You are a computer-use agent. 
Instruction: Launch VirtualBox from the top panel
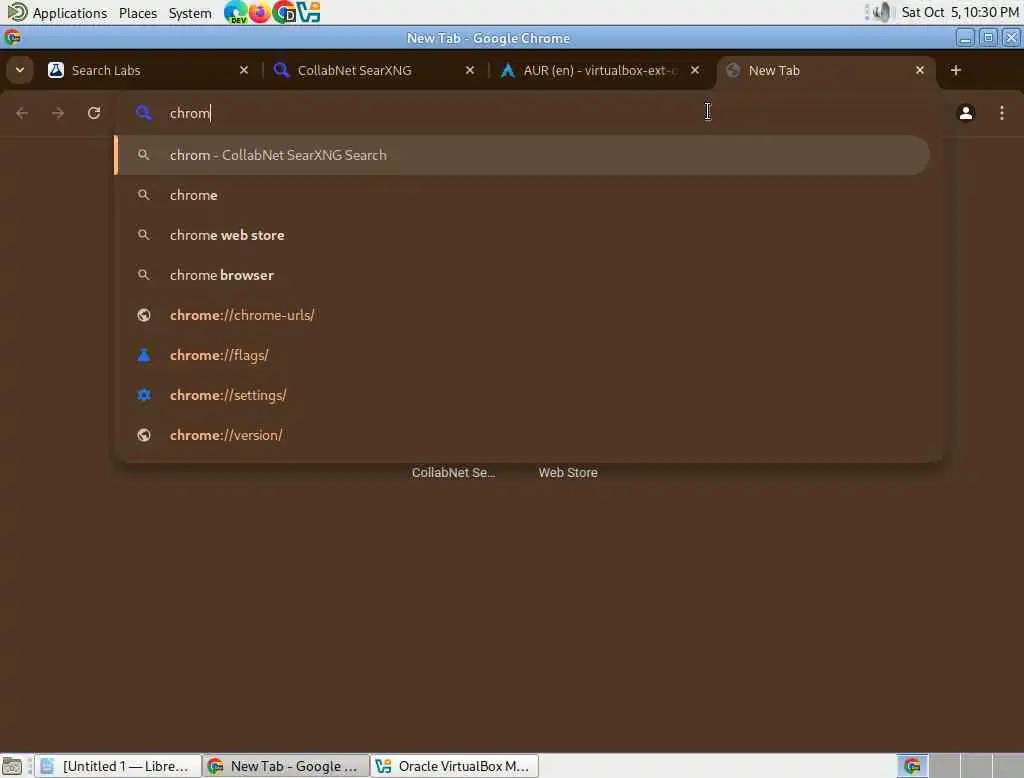(x=308, y=12)
